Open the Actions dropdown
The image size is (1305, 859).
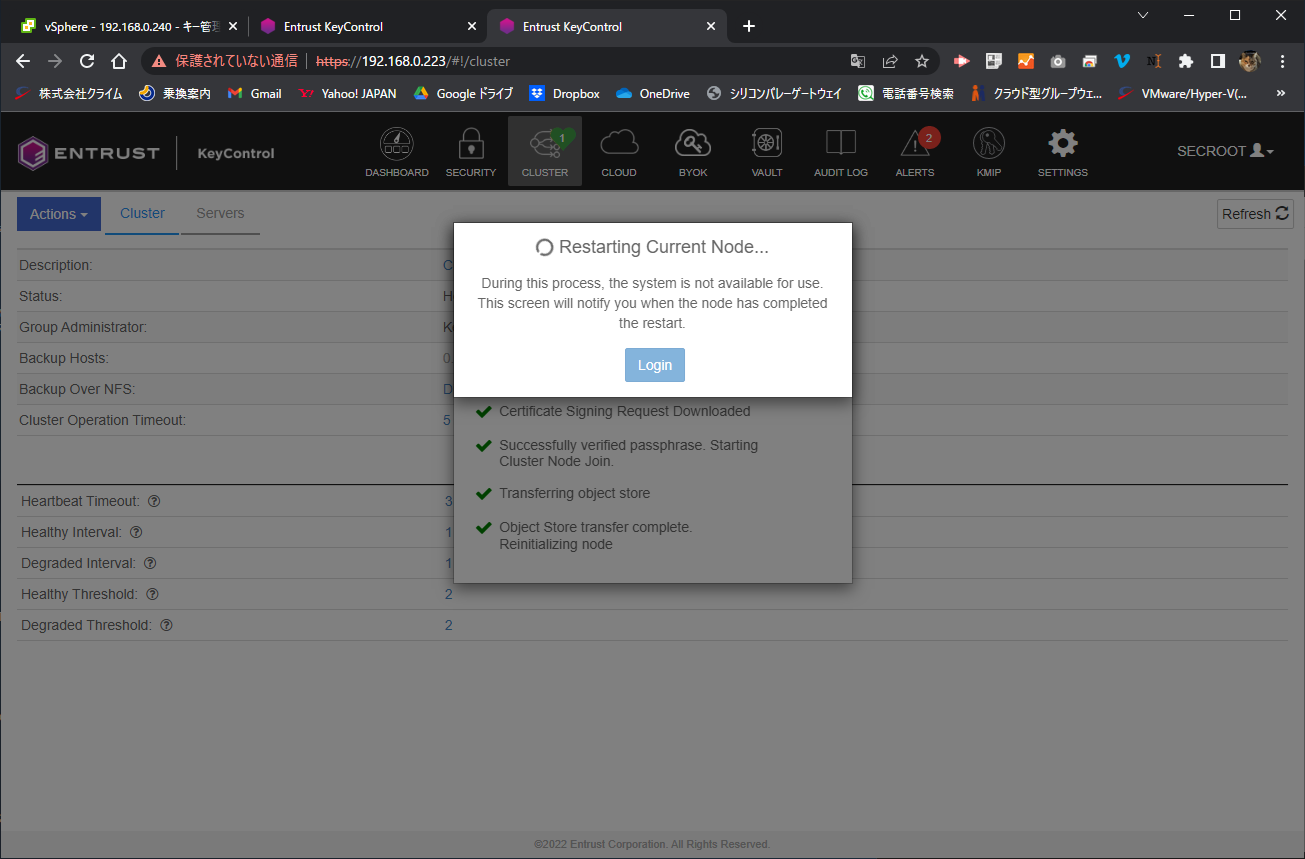coord(59,214)
